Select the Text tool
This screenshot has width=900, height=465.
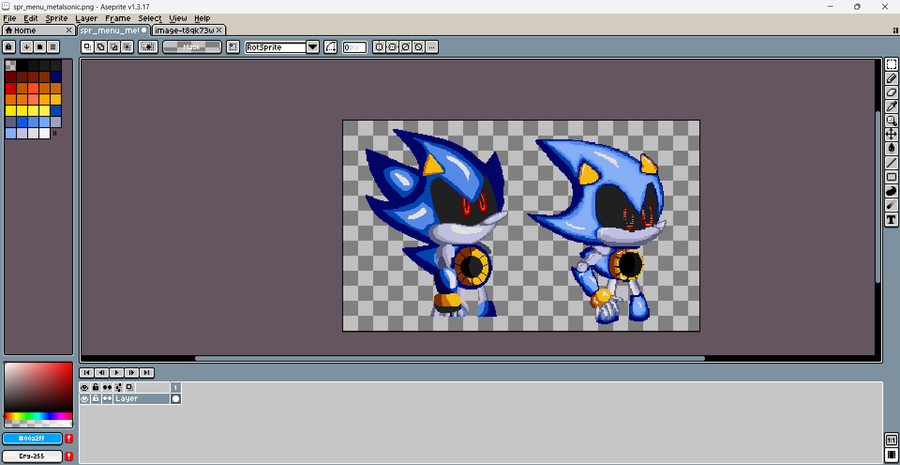pos(891,219)
